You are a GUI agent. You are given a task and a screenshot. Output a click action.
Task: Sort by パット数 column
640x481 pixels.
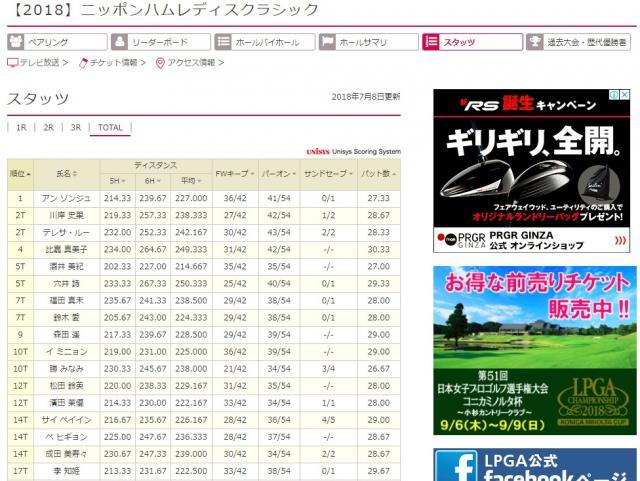coord(379,174)
